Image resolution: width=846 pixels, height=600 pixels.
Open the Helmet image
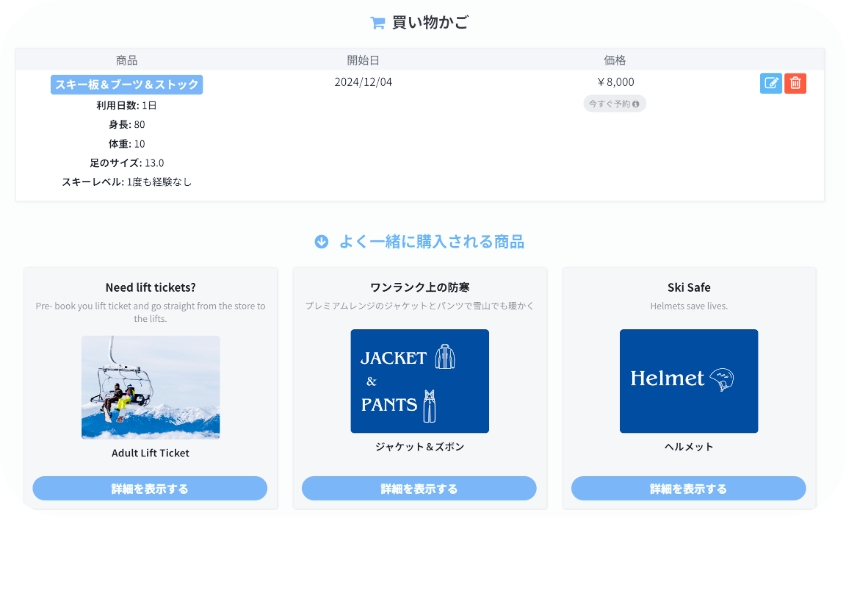tap(689, 381)
